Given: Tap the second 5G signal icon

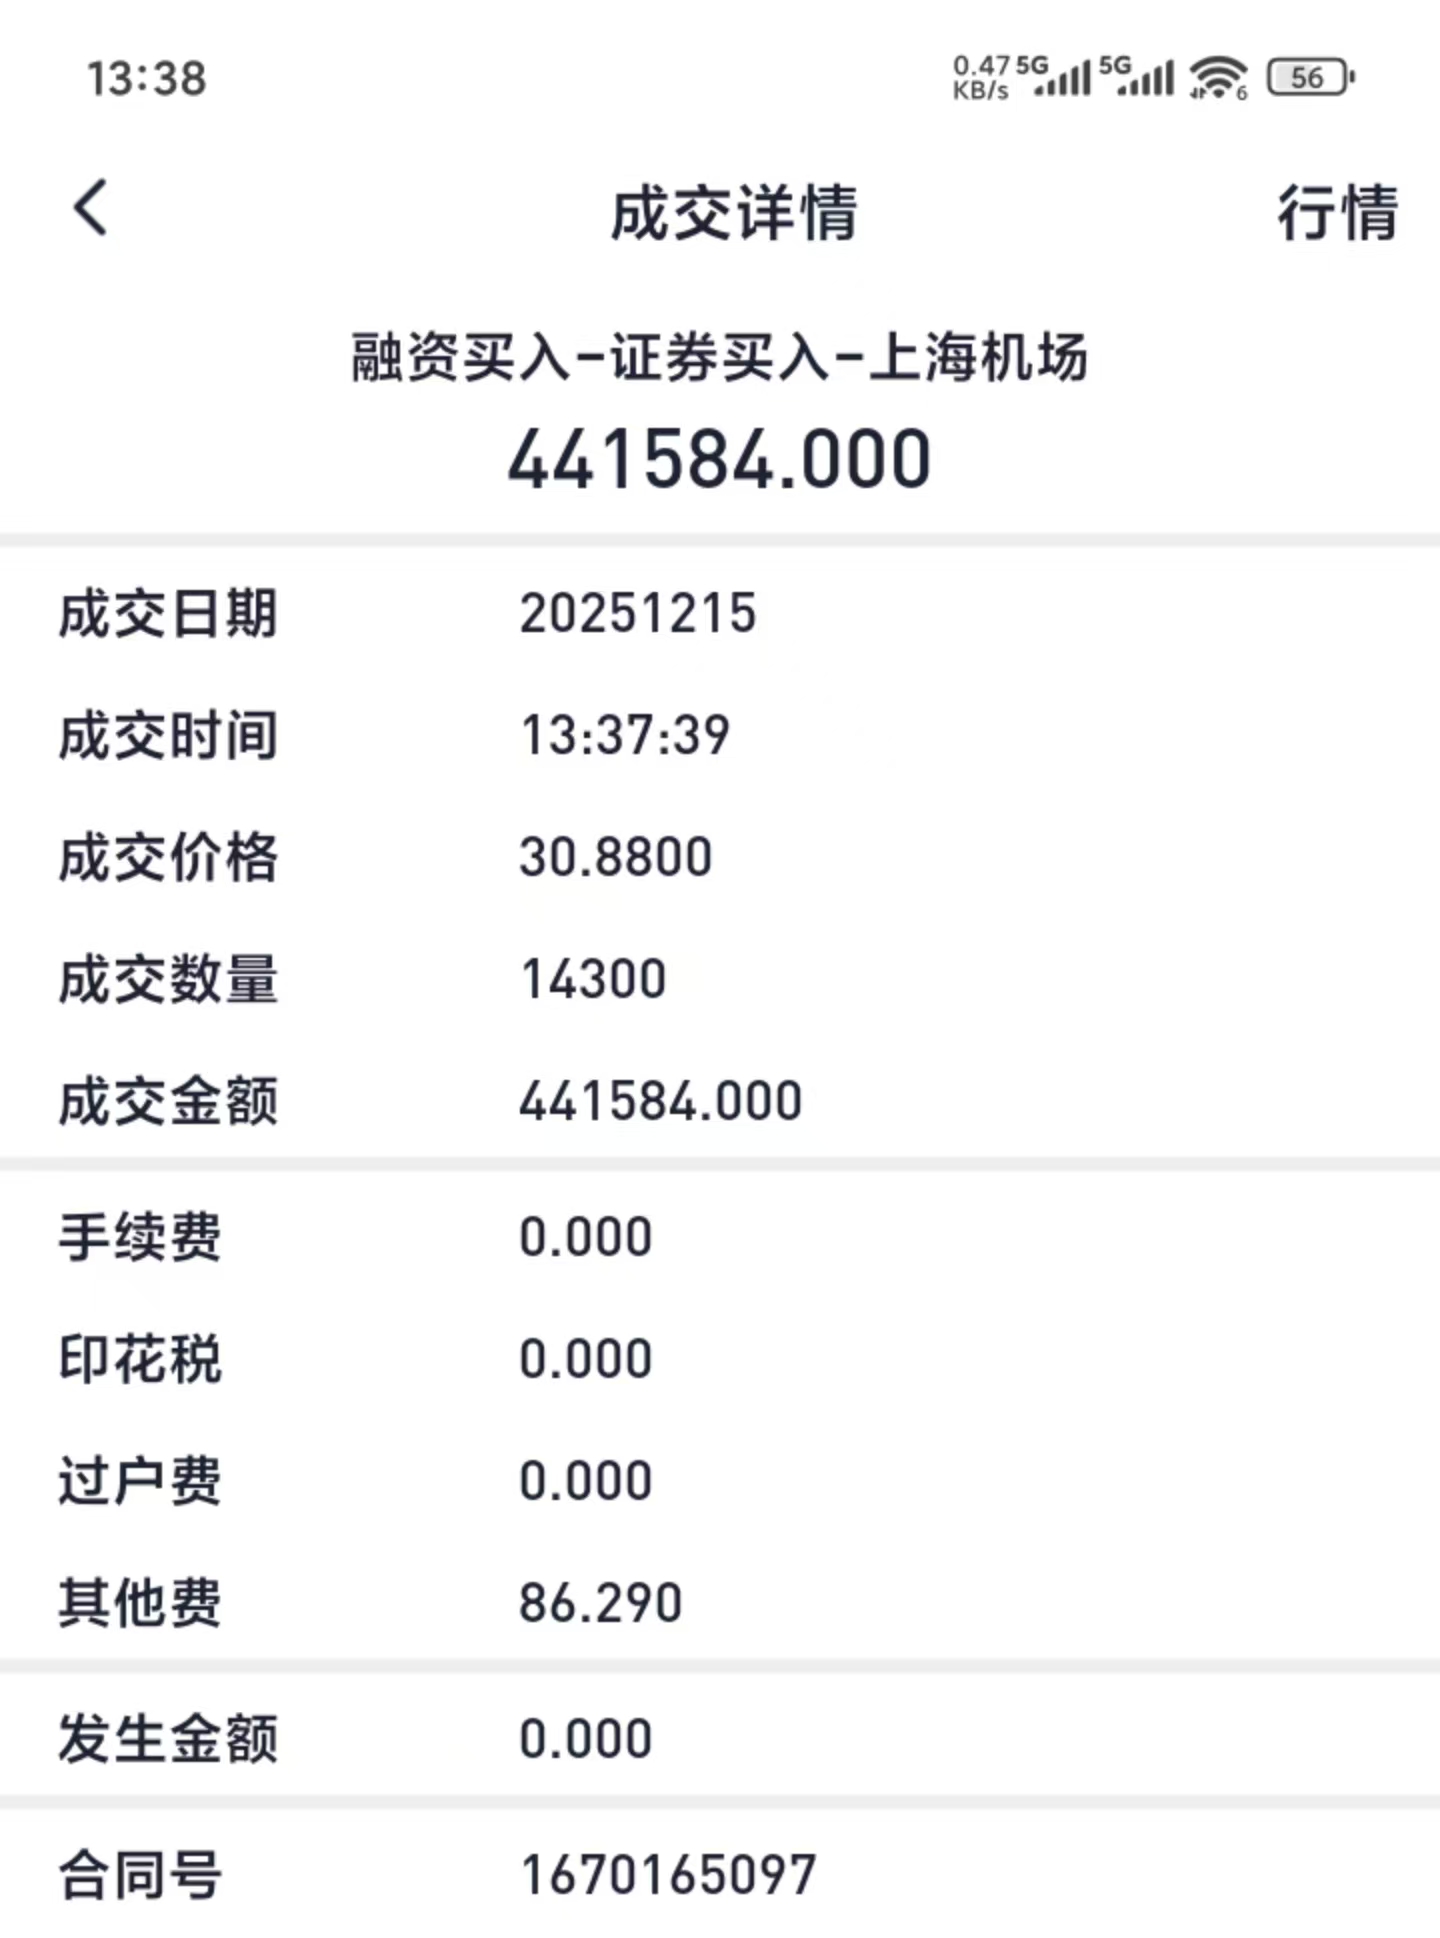Looking at the screenshot, I should (x=1137, y=77).
